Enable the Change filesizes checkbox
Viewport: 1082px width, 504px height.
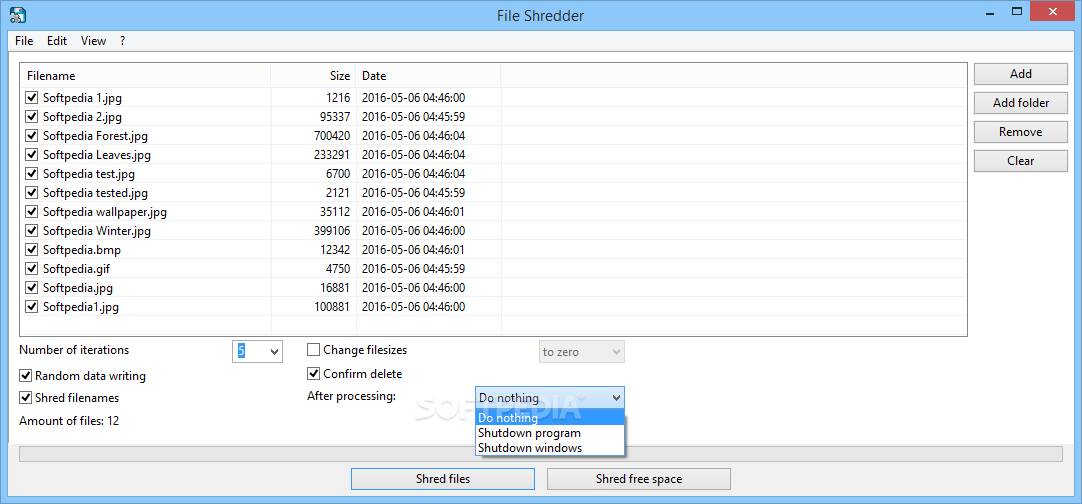tap(313, 350)
